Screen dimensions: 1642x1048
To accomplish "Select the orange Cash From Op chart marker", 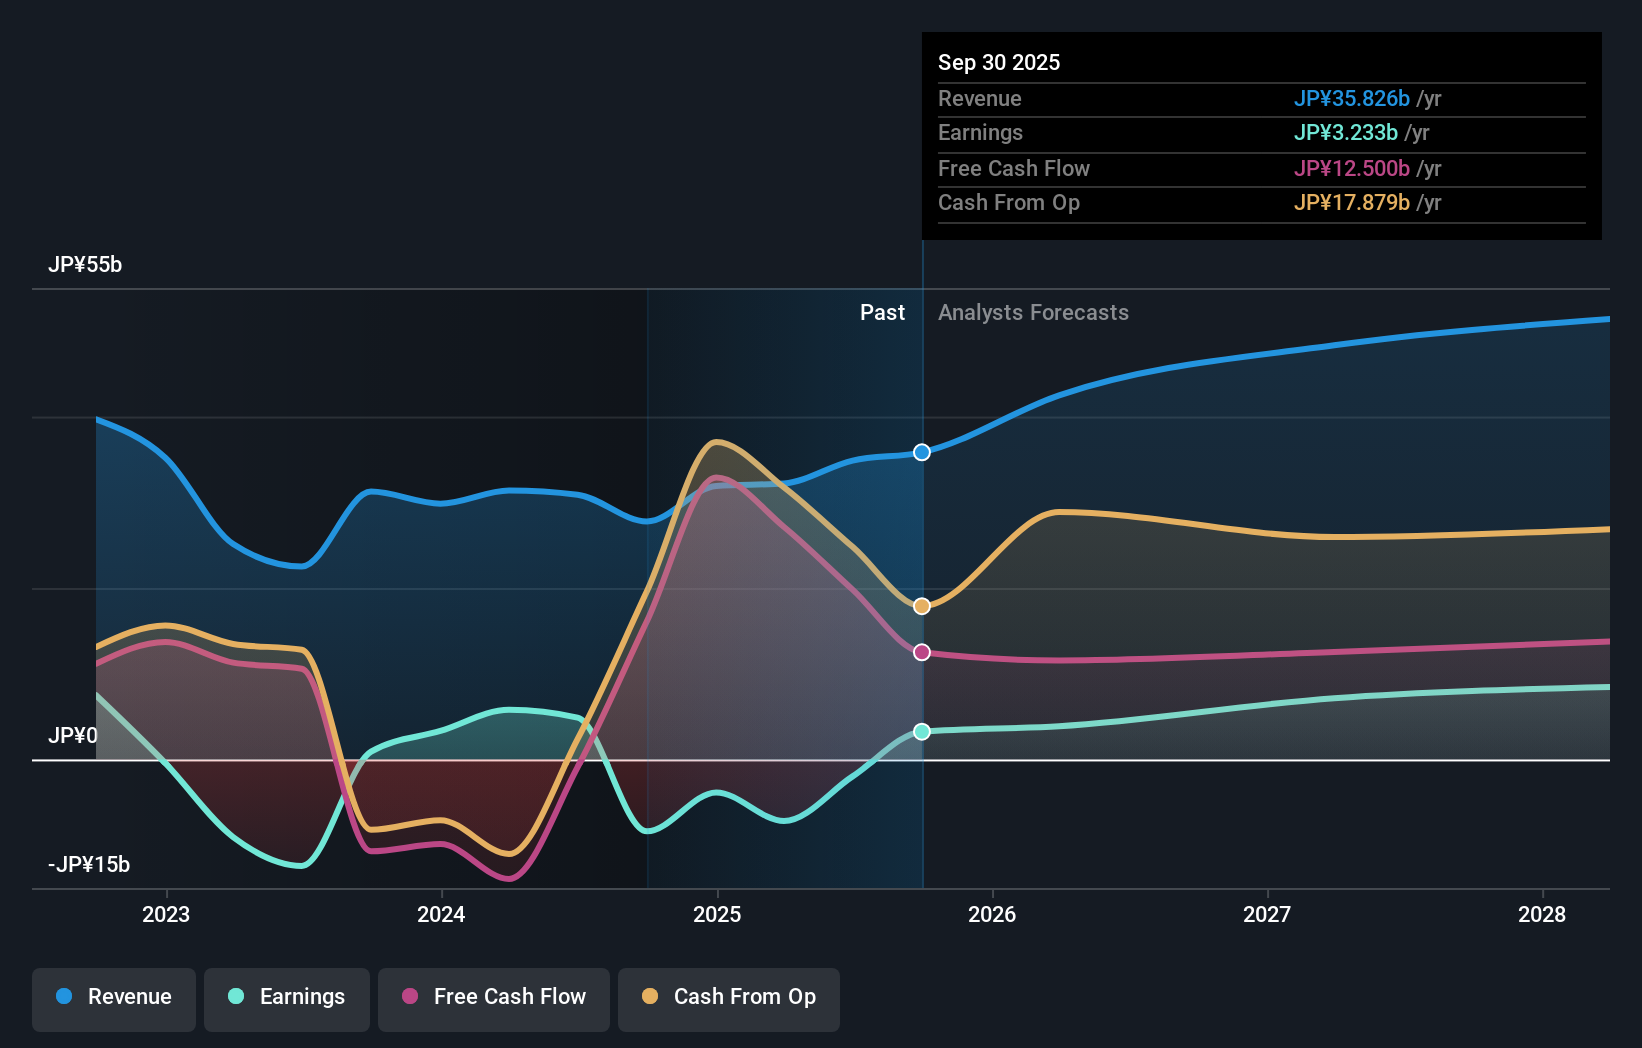I will coord(920,604).
